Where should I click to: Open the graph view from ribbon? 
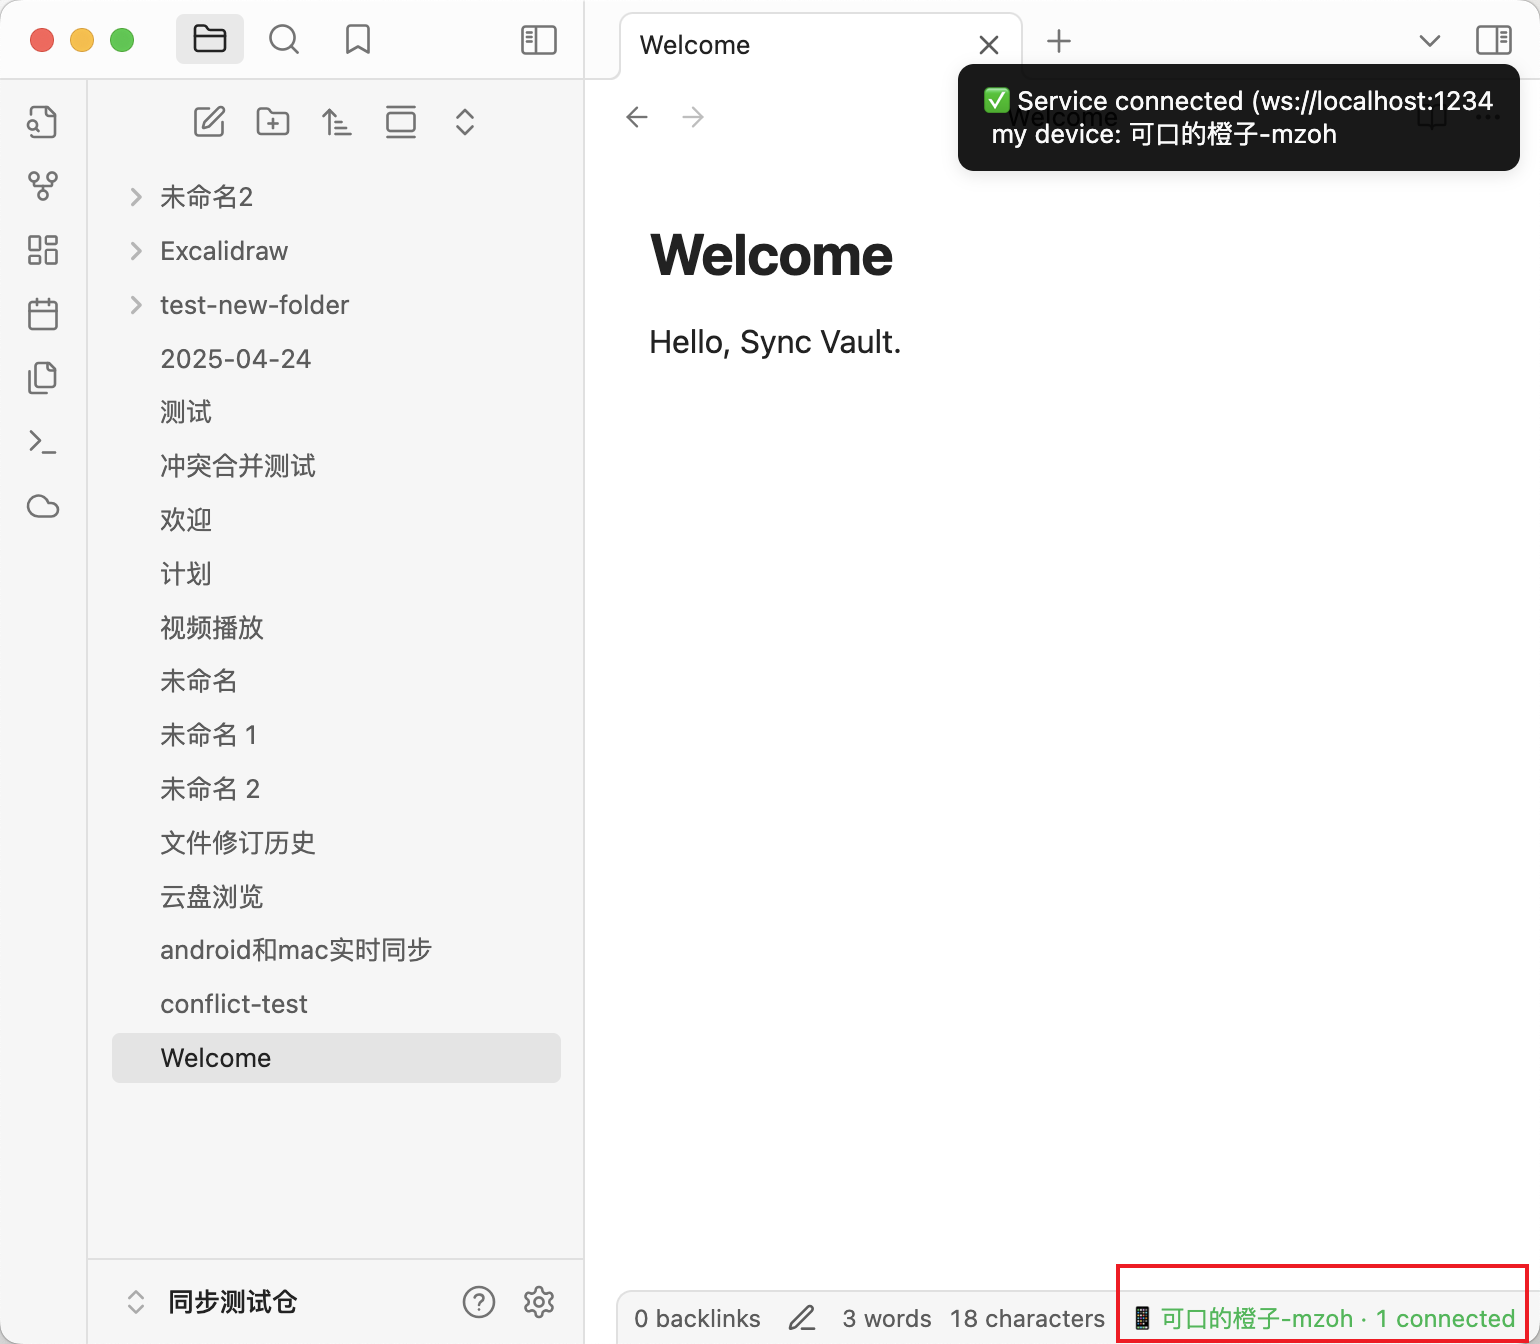tap(43, 185)
